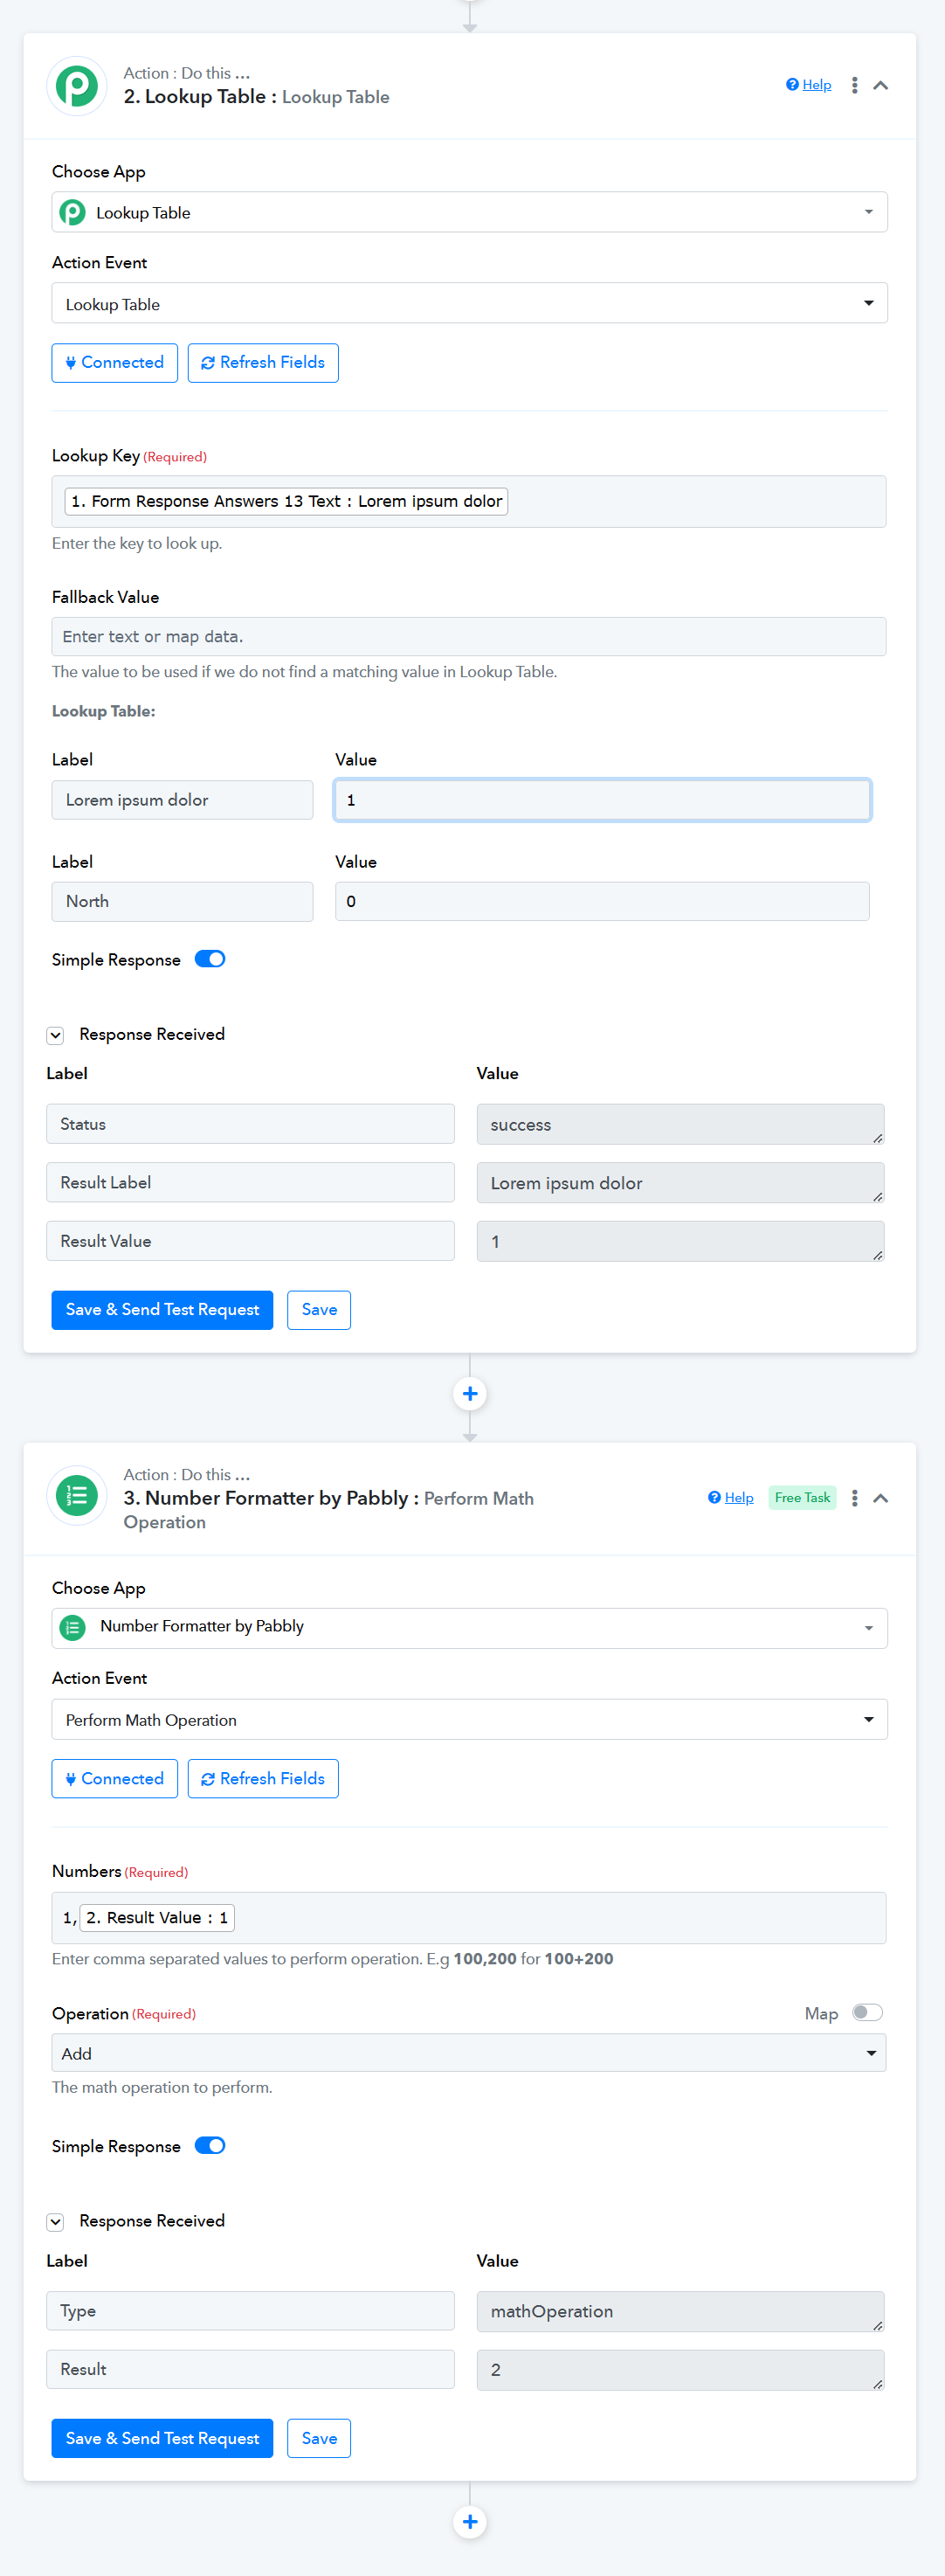945x2576 pixels.
Task: Click the Connected button in Lookup Table step
Action: click(x=114, y=363)
